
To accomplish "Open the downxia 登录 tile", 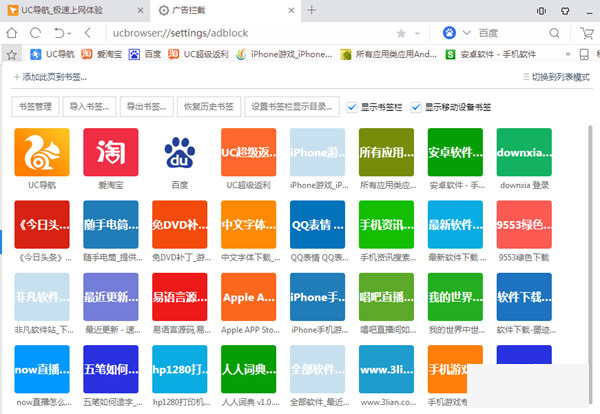I will point(524,152).
